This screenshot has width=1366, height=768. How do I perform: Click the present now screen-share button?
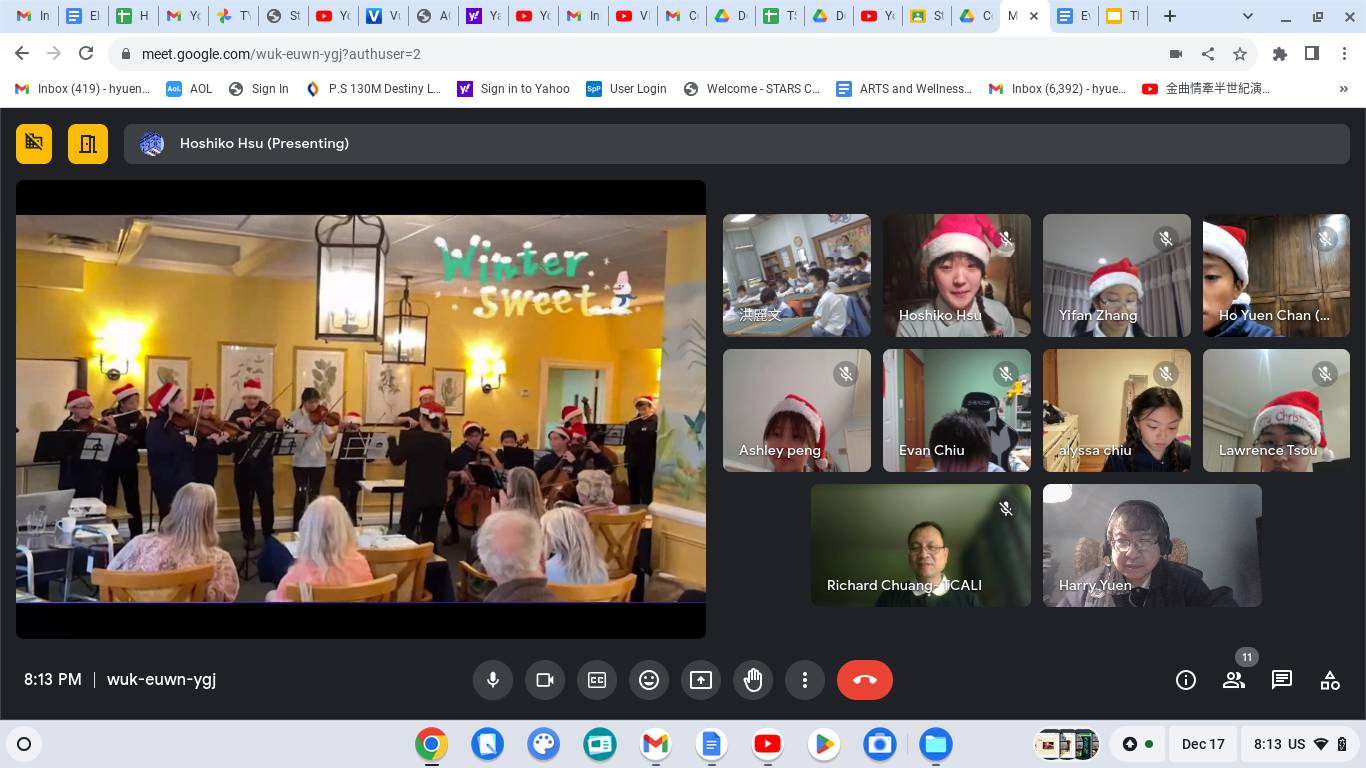701,680
